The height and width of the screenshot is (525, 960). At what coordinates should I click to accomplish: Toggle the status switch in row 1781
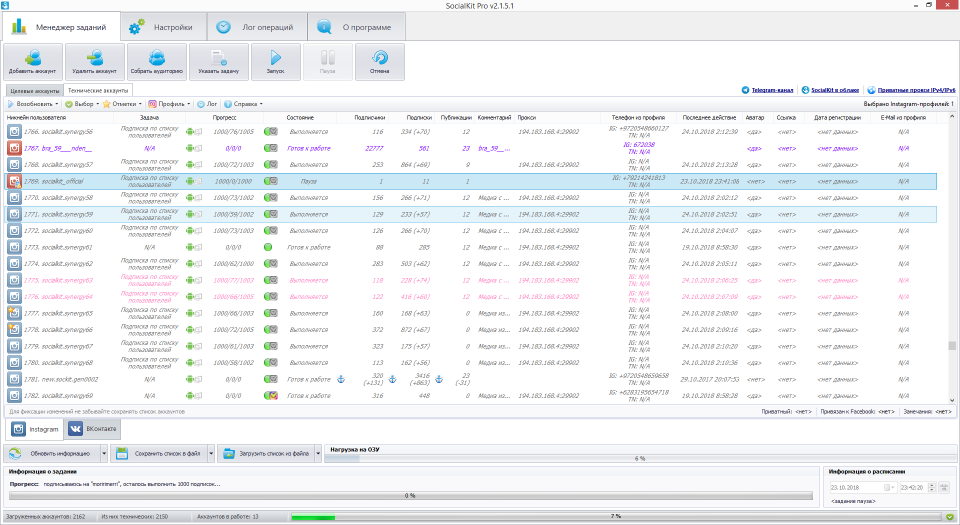point(271,379)
